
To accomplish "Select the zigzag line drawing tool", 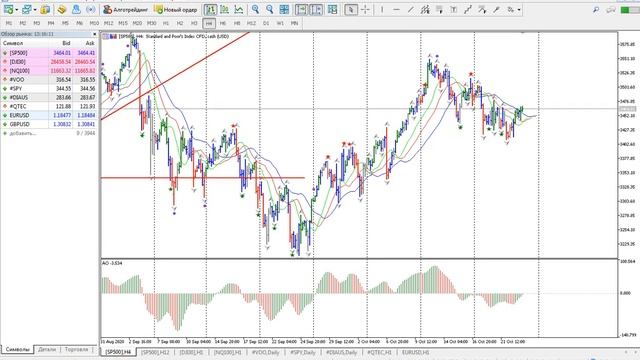I will 468,9.
